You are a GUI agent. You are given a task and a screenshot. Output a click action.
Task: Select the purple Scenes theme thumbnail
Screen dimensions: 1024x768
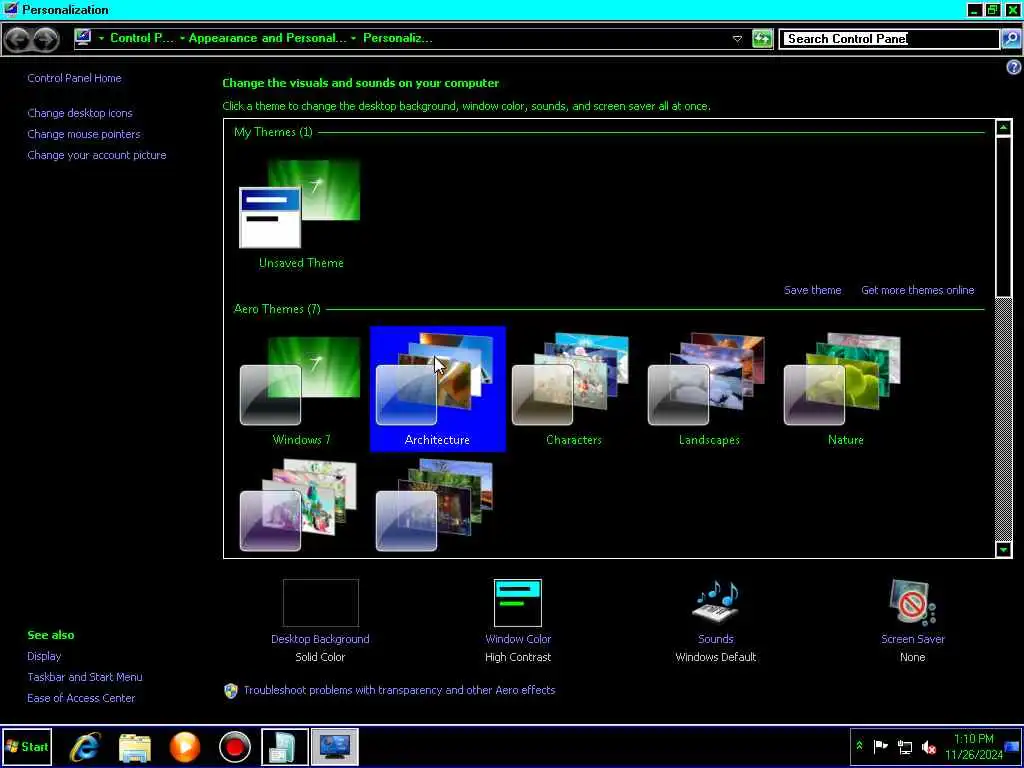298,505
